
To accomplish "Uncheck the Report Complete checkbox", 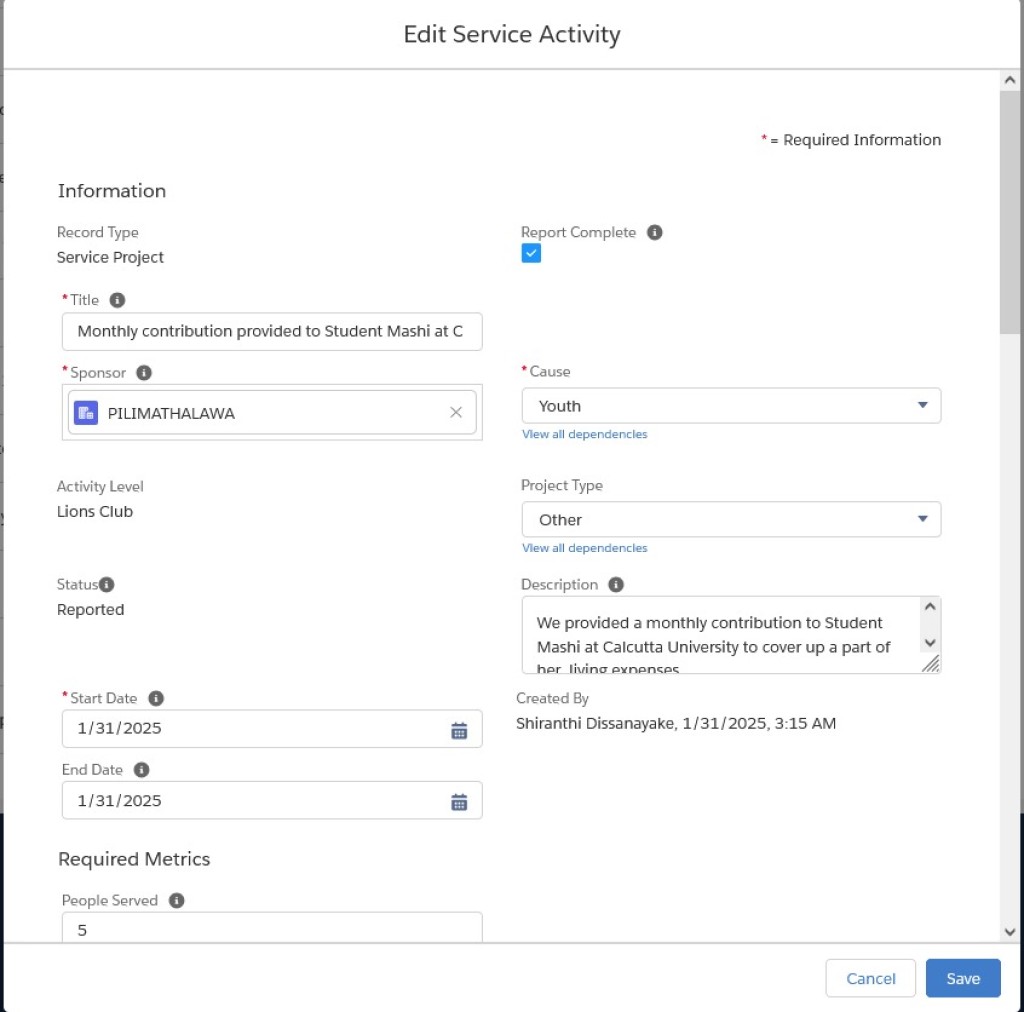I will [x=531, y=253].
